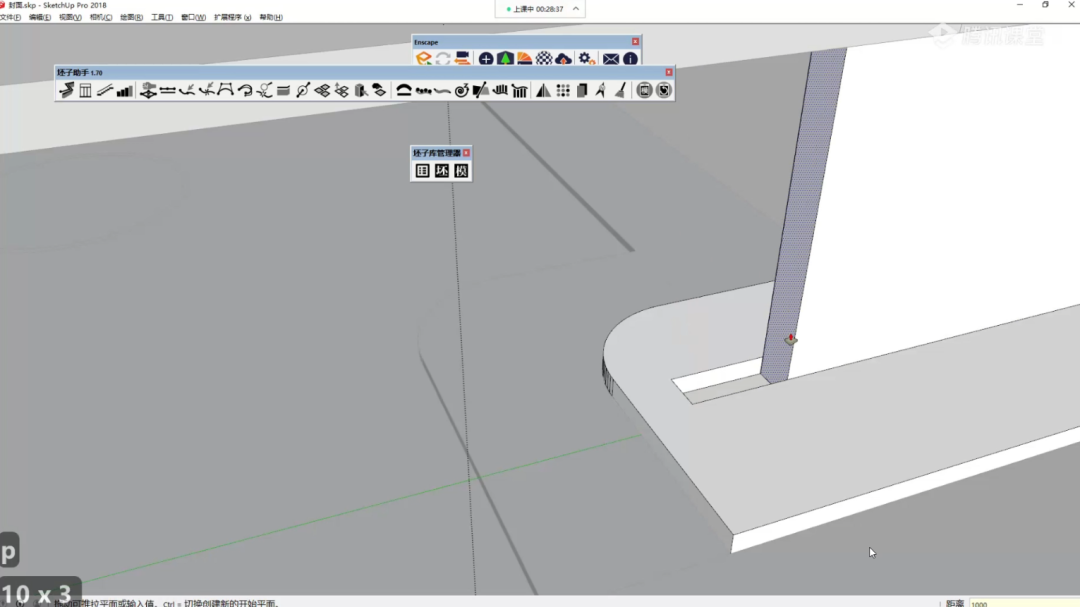This screenshot has height=607, width=1080.
Task: Click Enscape cloud upload icon
Action: click(563, 59)
